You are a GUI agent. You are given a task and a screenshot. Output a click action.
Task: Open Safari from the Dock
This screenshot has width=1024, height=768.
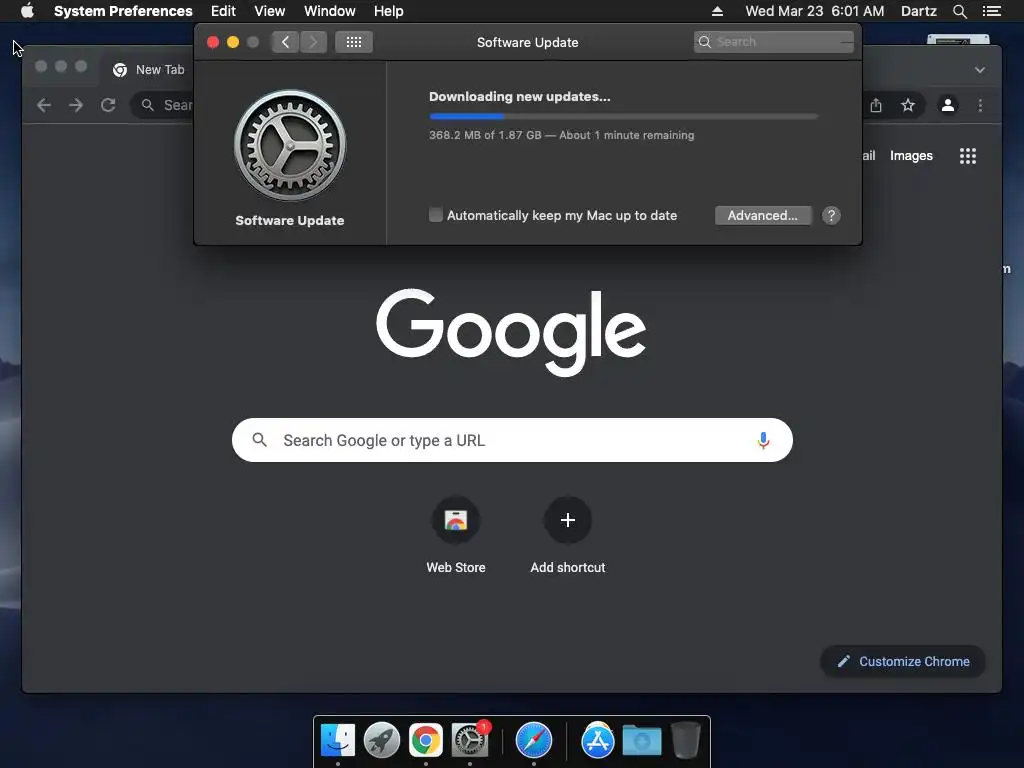tap(534, 741)
